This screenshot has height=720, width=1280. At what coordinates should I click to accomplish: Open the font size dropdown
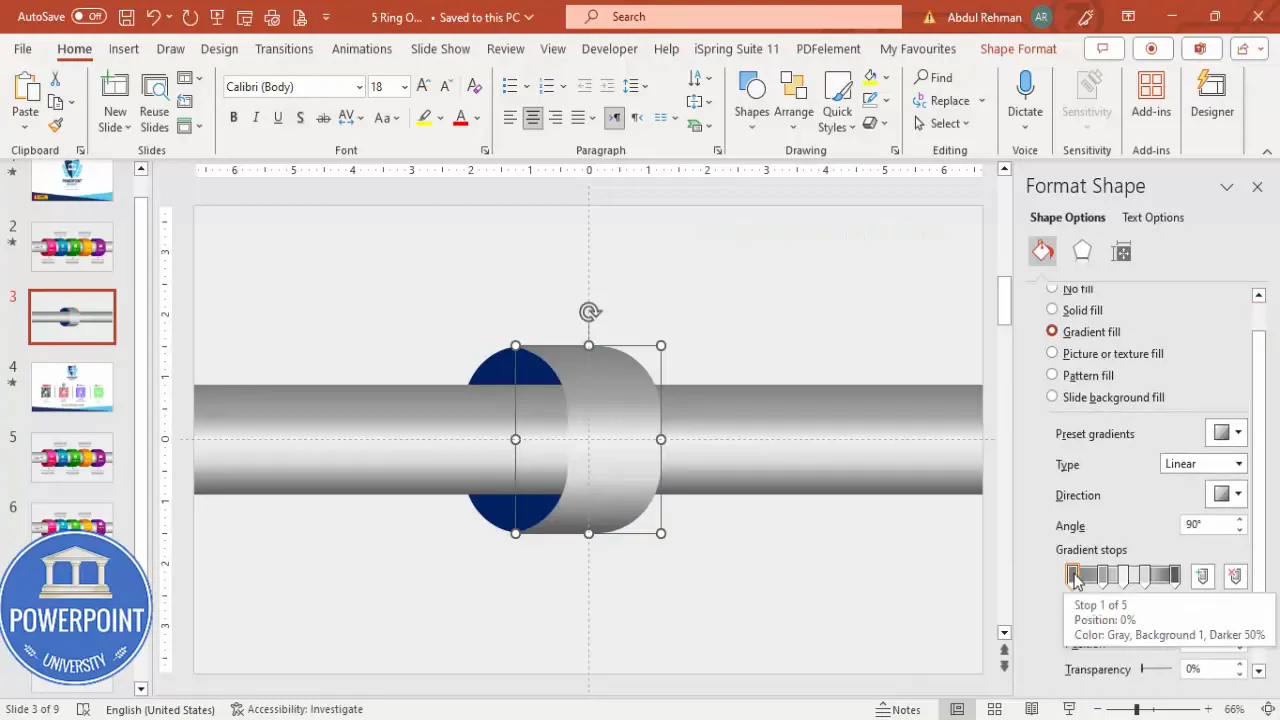(404, 87)
